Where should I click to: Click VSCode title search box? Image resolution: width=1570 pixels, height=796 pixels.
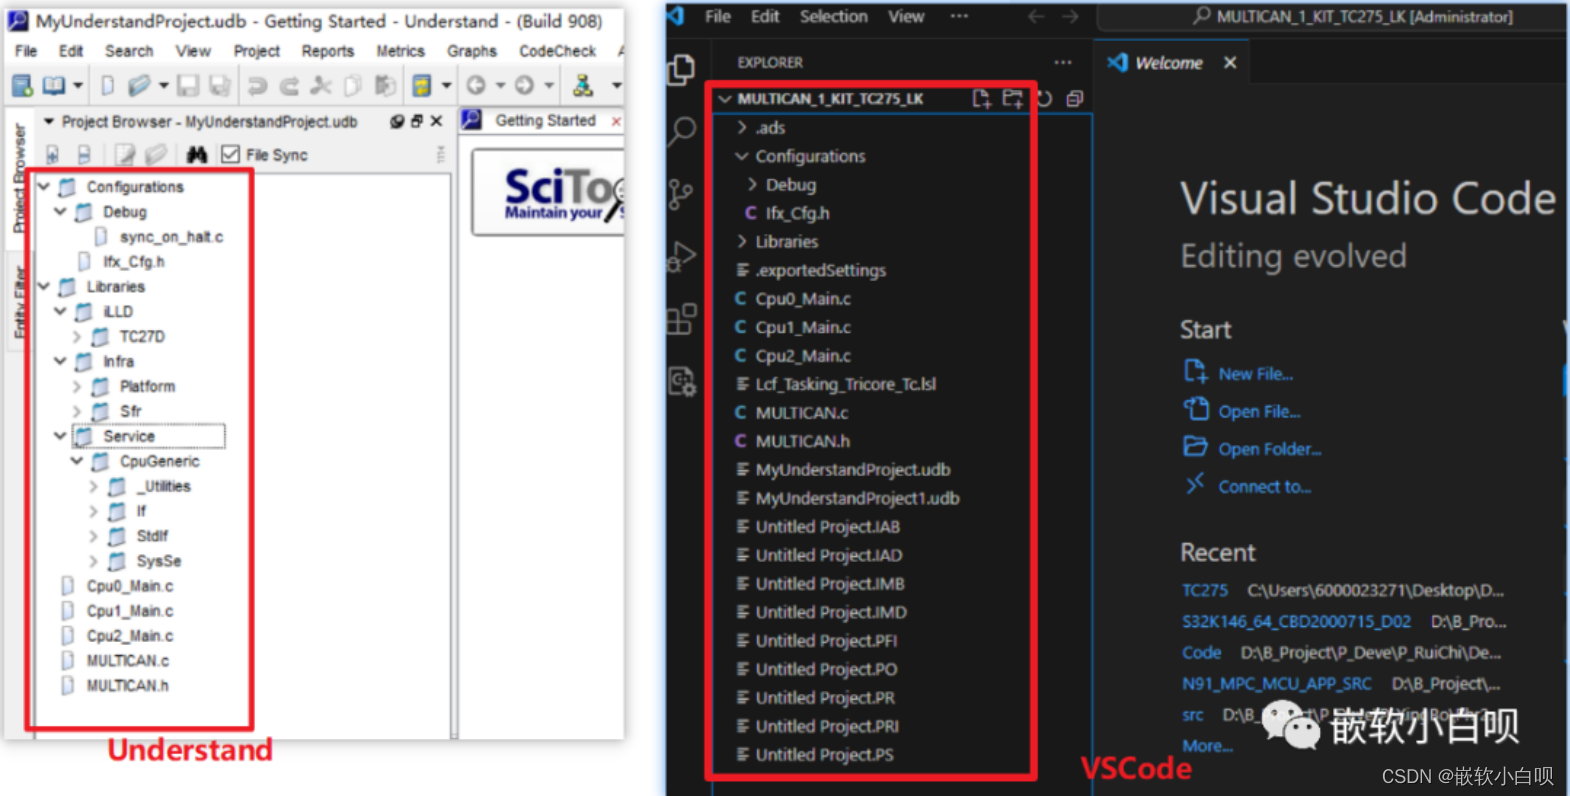coord(1333,17)
